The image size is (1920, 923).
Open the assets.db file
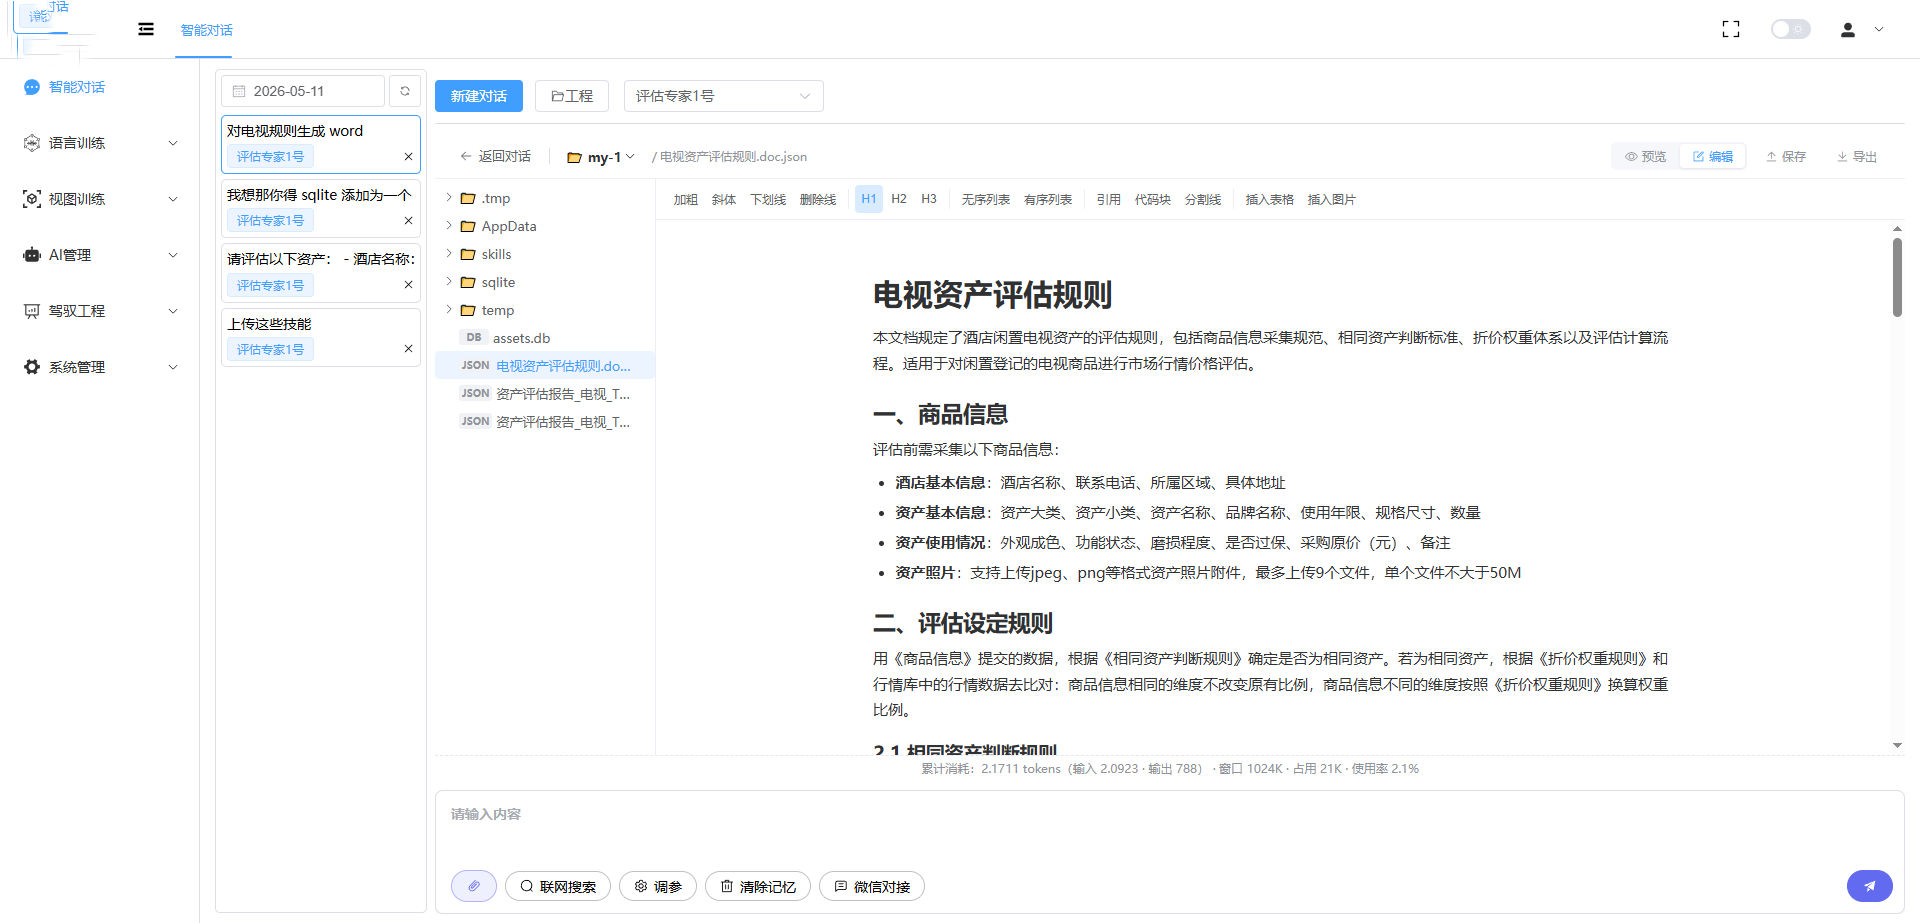tap(545, 338)
